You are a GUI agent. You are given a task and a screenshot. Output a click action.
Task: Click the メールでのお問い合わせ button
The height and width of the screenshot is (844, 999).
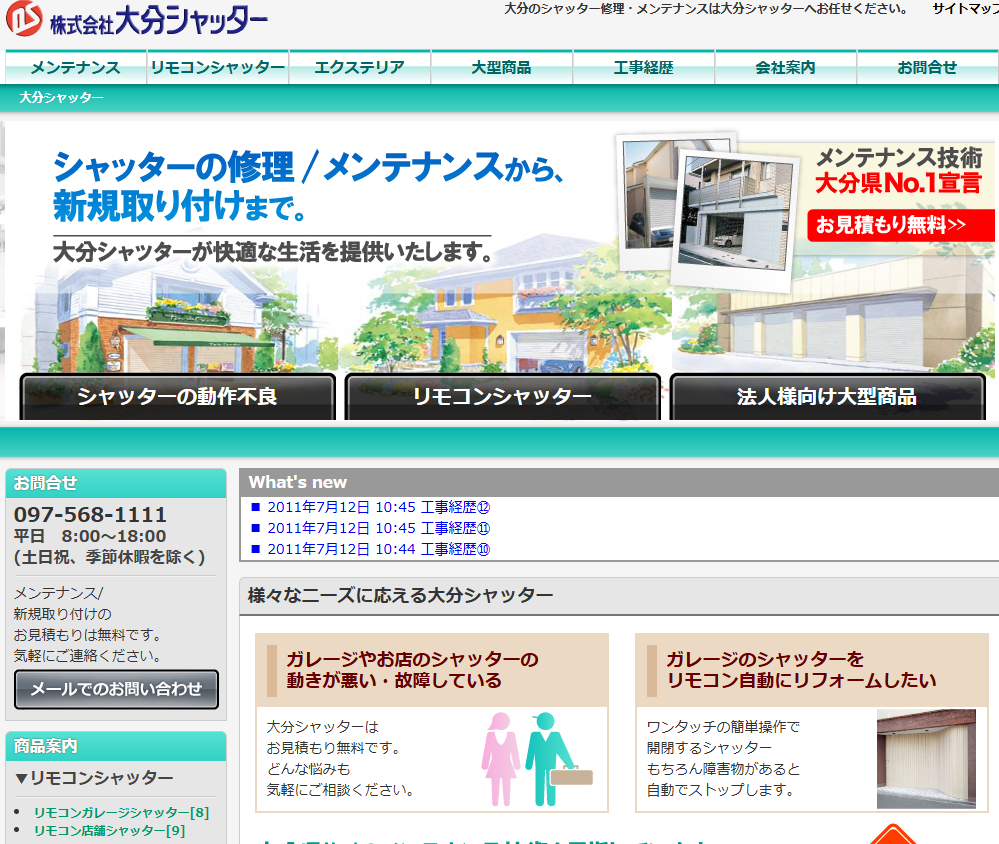[x=115, y=689]
